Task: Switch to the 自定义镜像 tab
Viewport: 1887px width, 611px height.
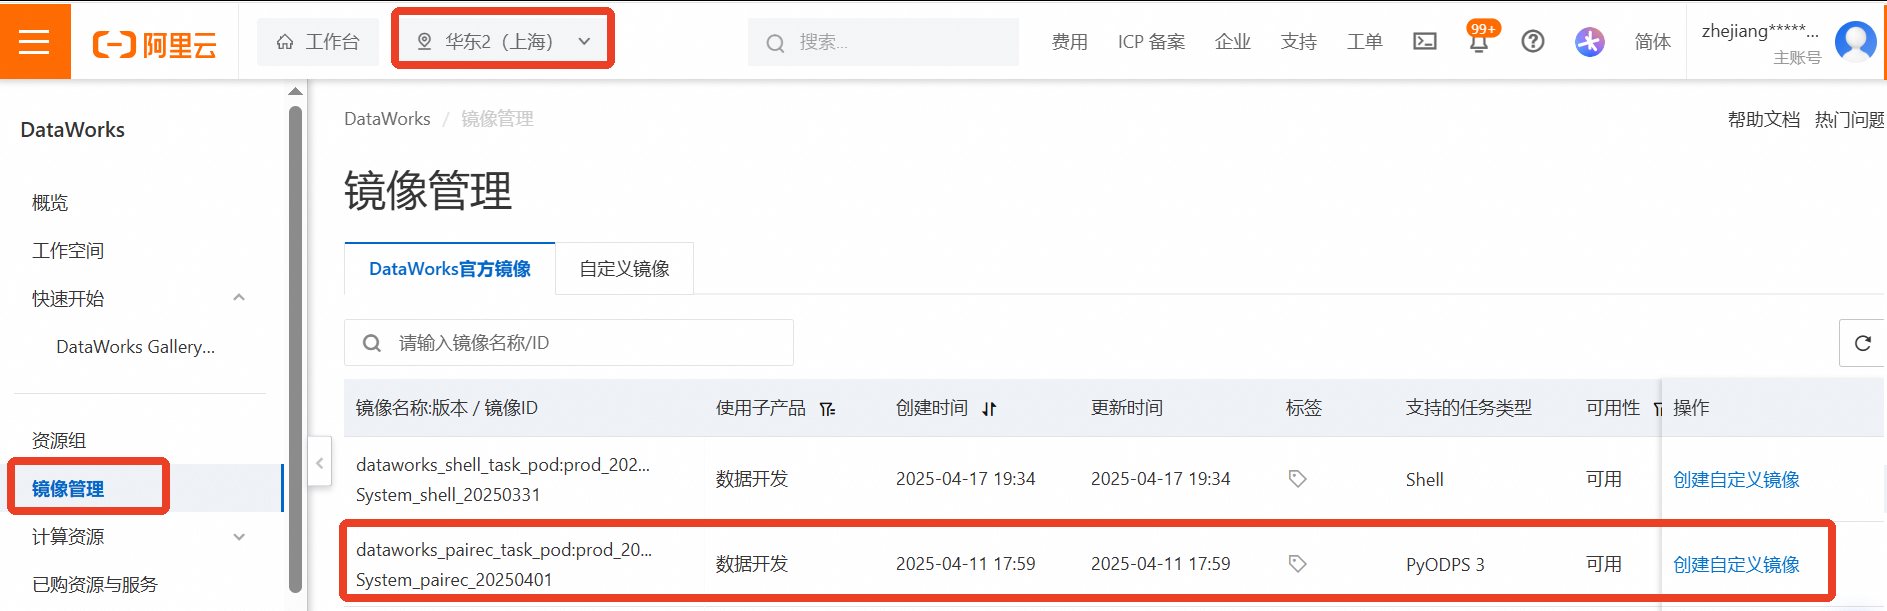Action: pyautogui.click(x=625, y=269)
